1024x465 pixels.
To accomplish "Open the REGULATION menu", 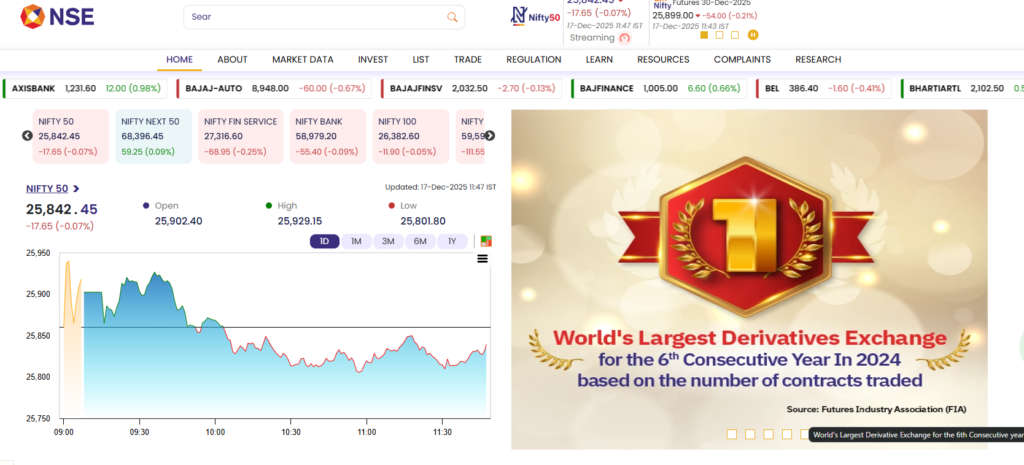I will click(534, 59).
